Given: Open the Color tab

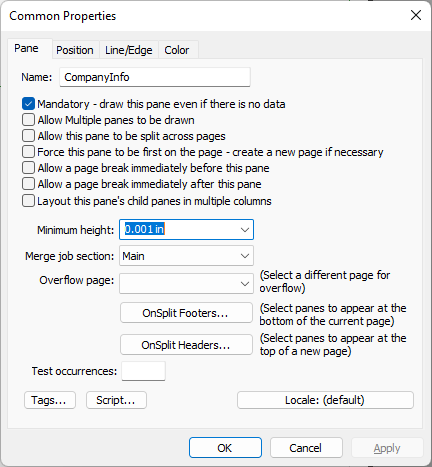Looking at the screenshot, I should pyautogui.click(x=177, y=50).
